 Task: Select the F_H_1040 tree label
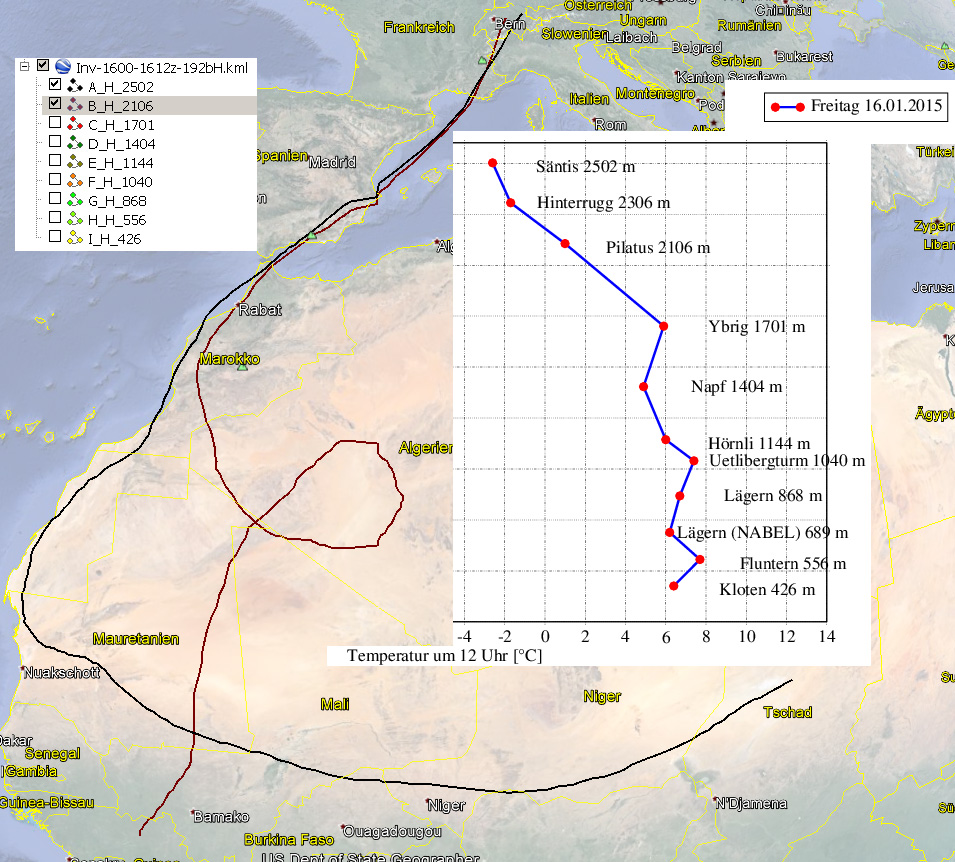(x=120, y=182)
